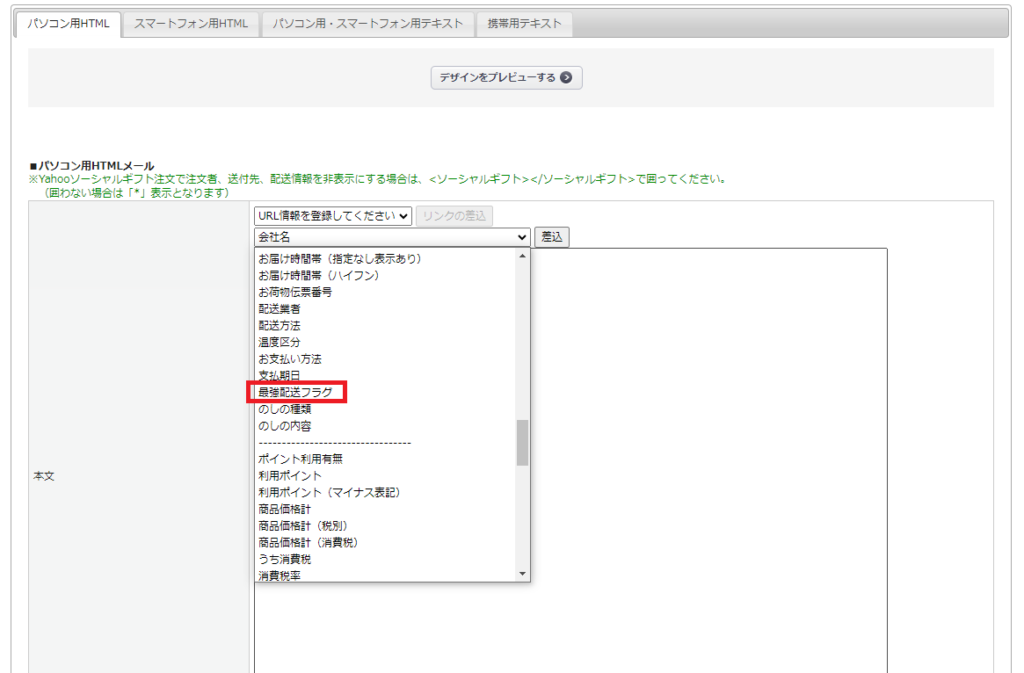The width and height of the screenshot is (1024, 673).
Task: Switch to the パソコン用HTML tab
Action: click(x=68, y=24)
